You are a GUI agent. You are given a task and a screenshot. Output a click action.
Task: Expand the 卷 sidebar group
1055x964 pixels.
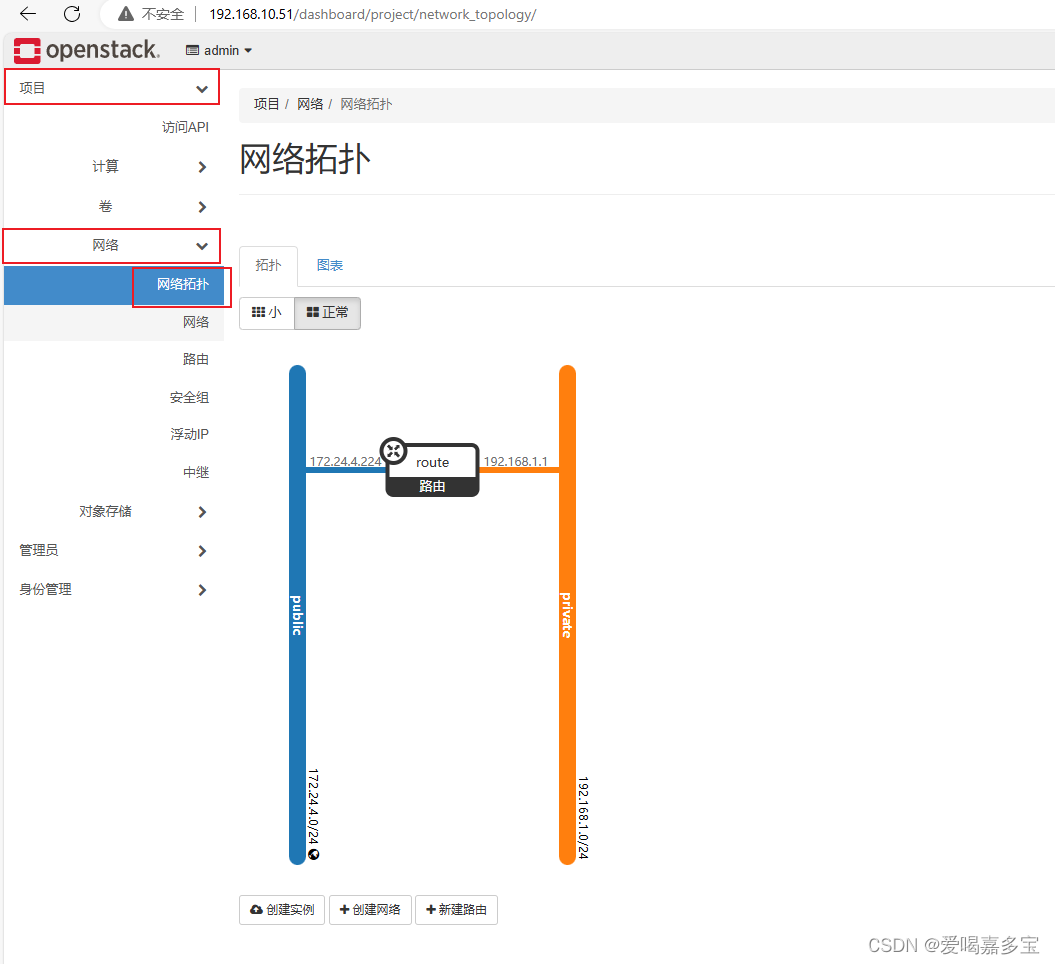coord(113,206)
